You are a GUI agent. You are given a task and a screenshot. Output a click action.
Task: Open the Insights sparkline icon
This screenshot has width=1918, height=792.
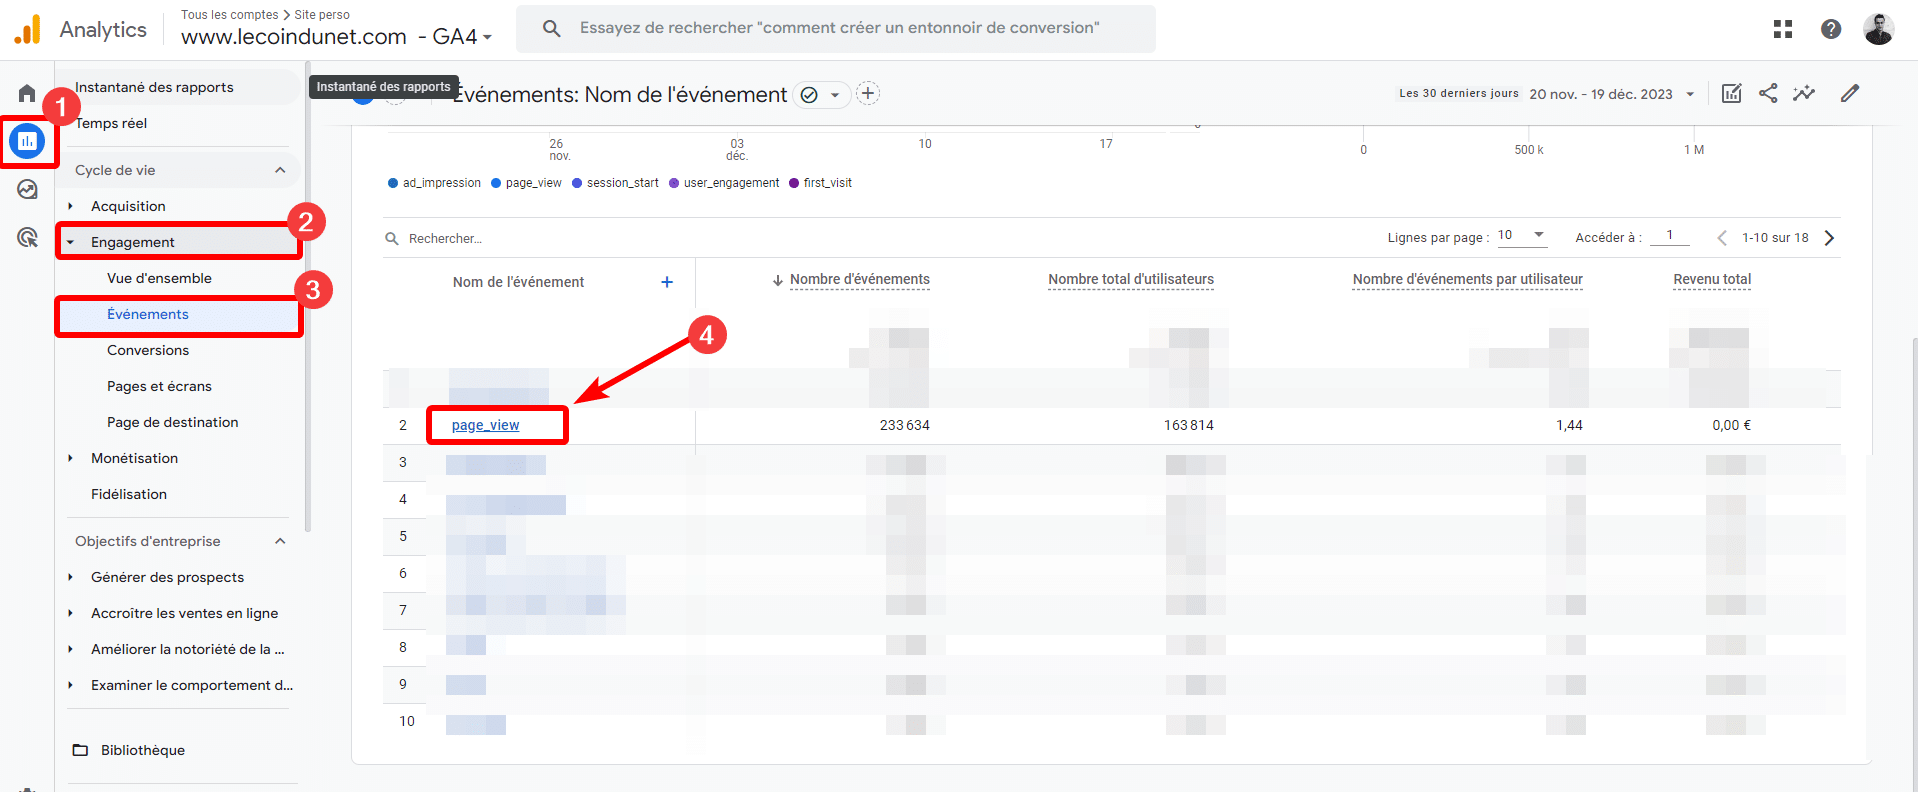click(x=1804, y=93)
